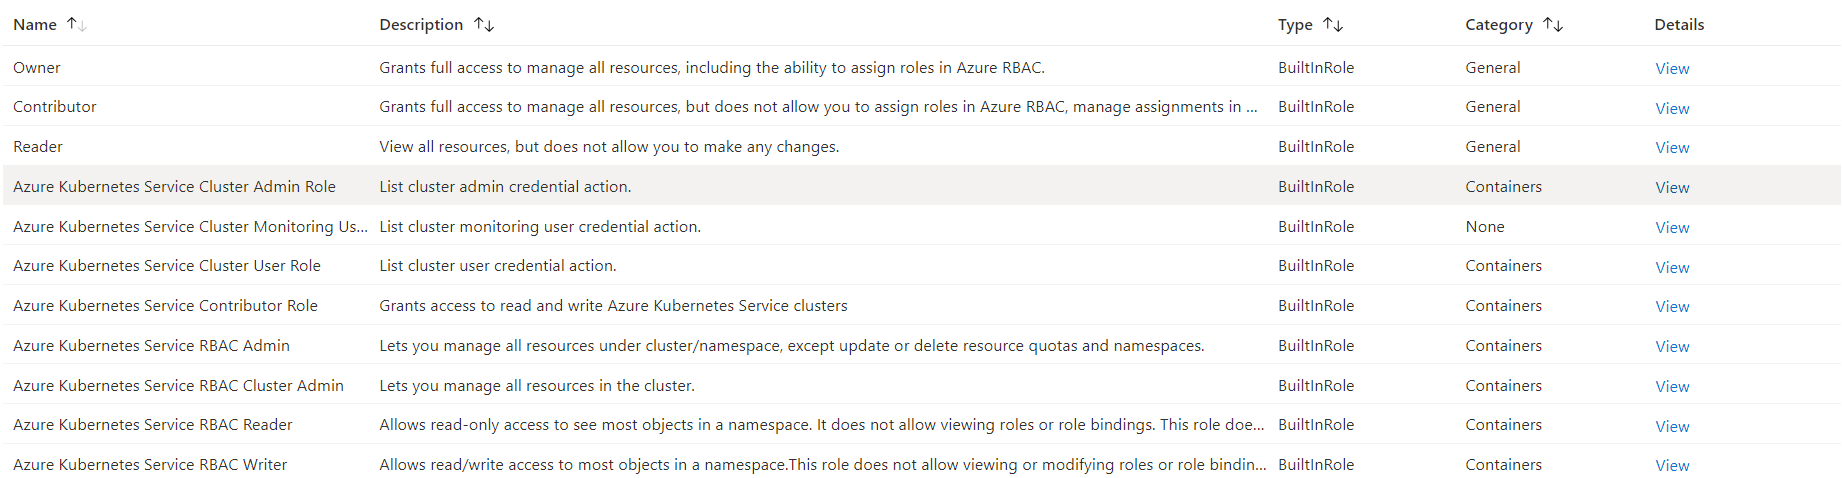Image resolution: width=1842 pixels, height=478 pixels.
Task: Select Azure Kubernetes Service RBAC Reader role
Action: (153, 425)
